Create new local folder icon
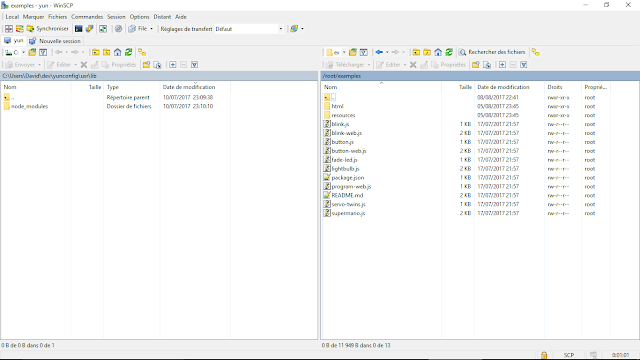Image resolution: width=640 pixels, height=360 pixels. (x=146, y=65)
